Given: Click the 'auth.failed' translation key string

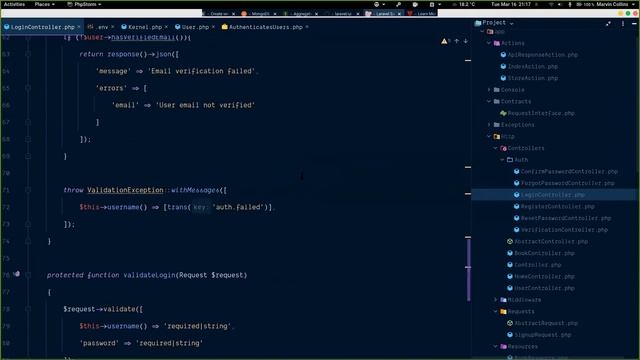Looking at the screenshot, I should coord(238,207).
